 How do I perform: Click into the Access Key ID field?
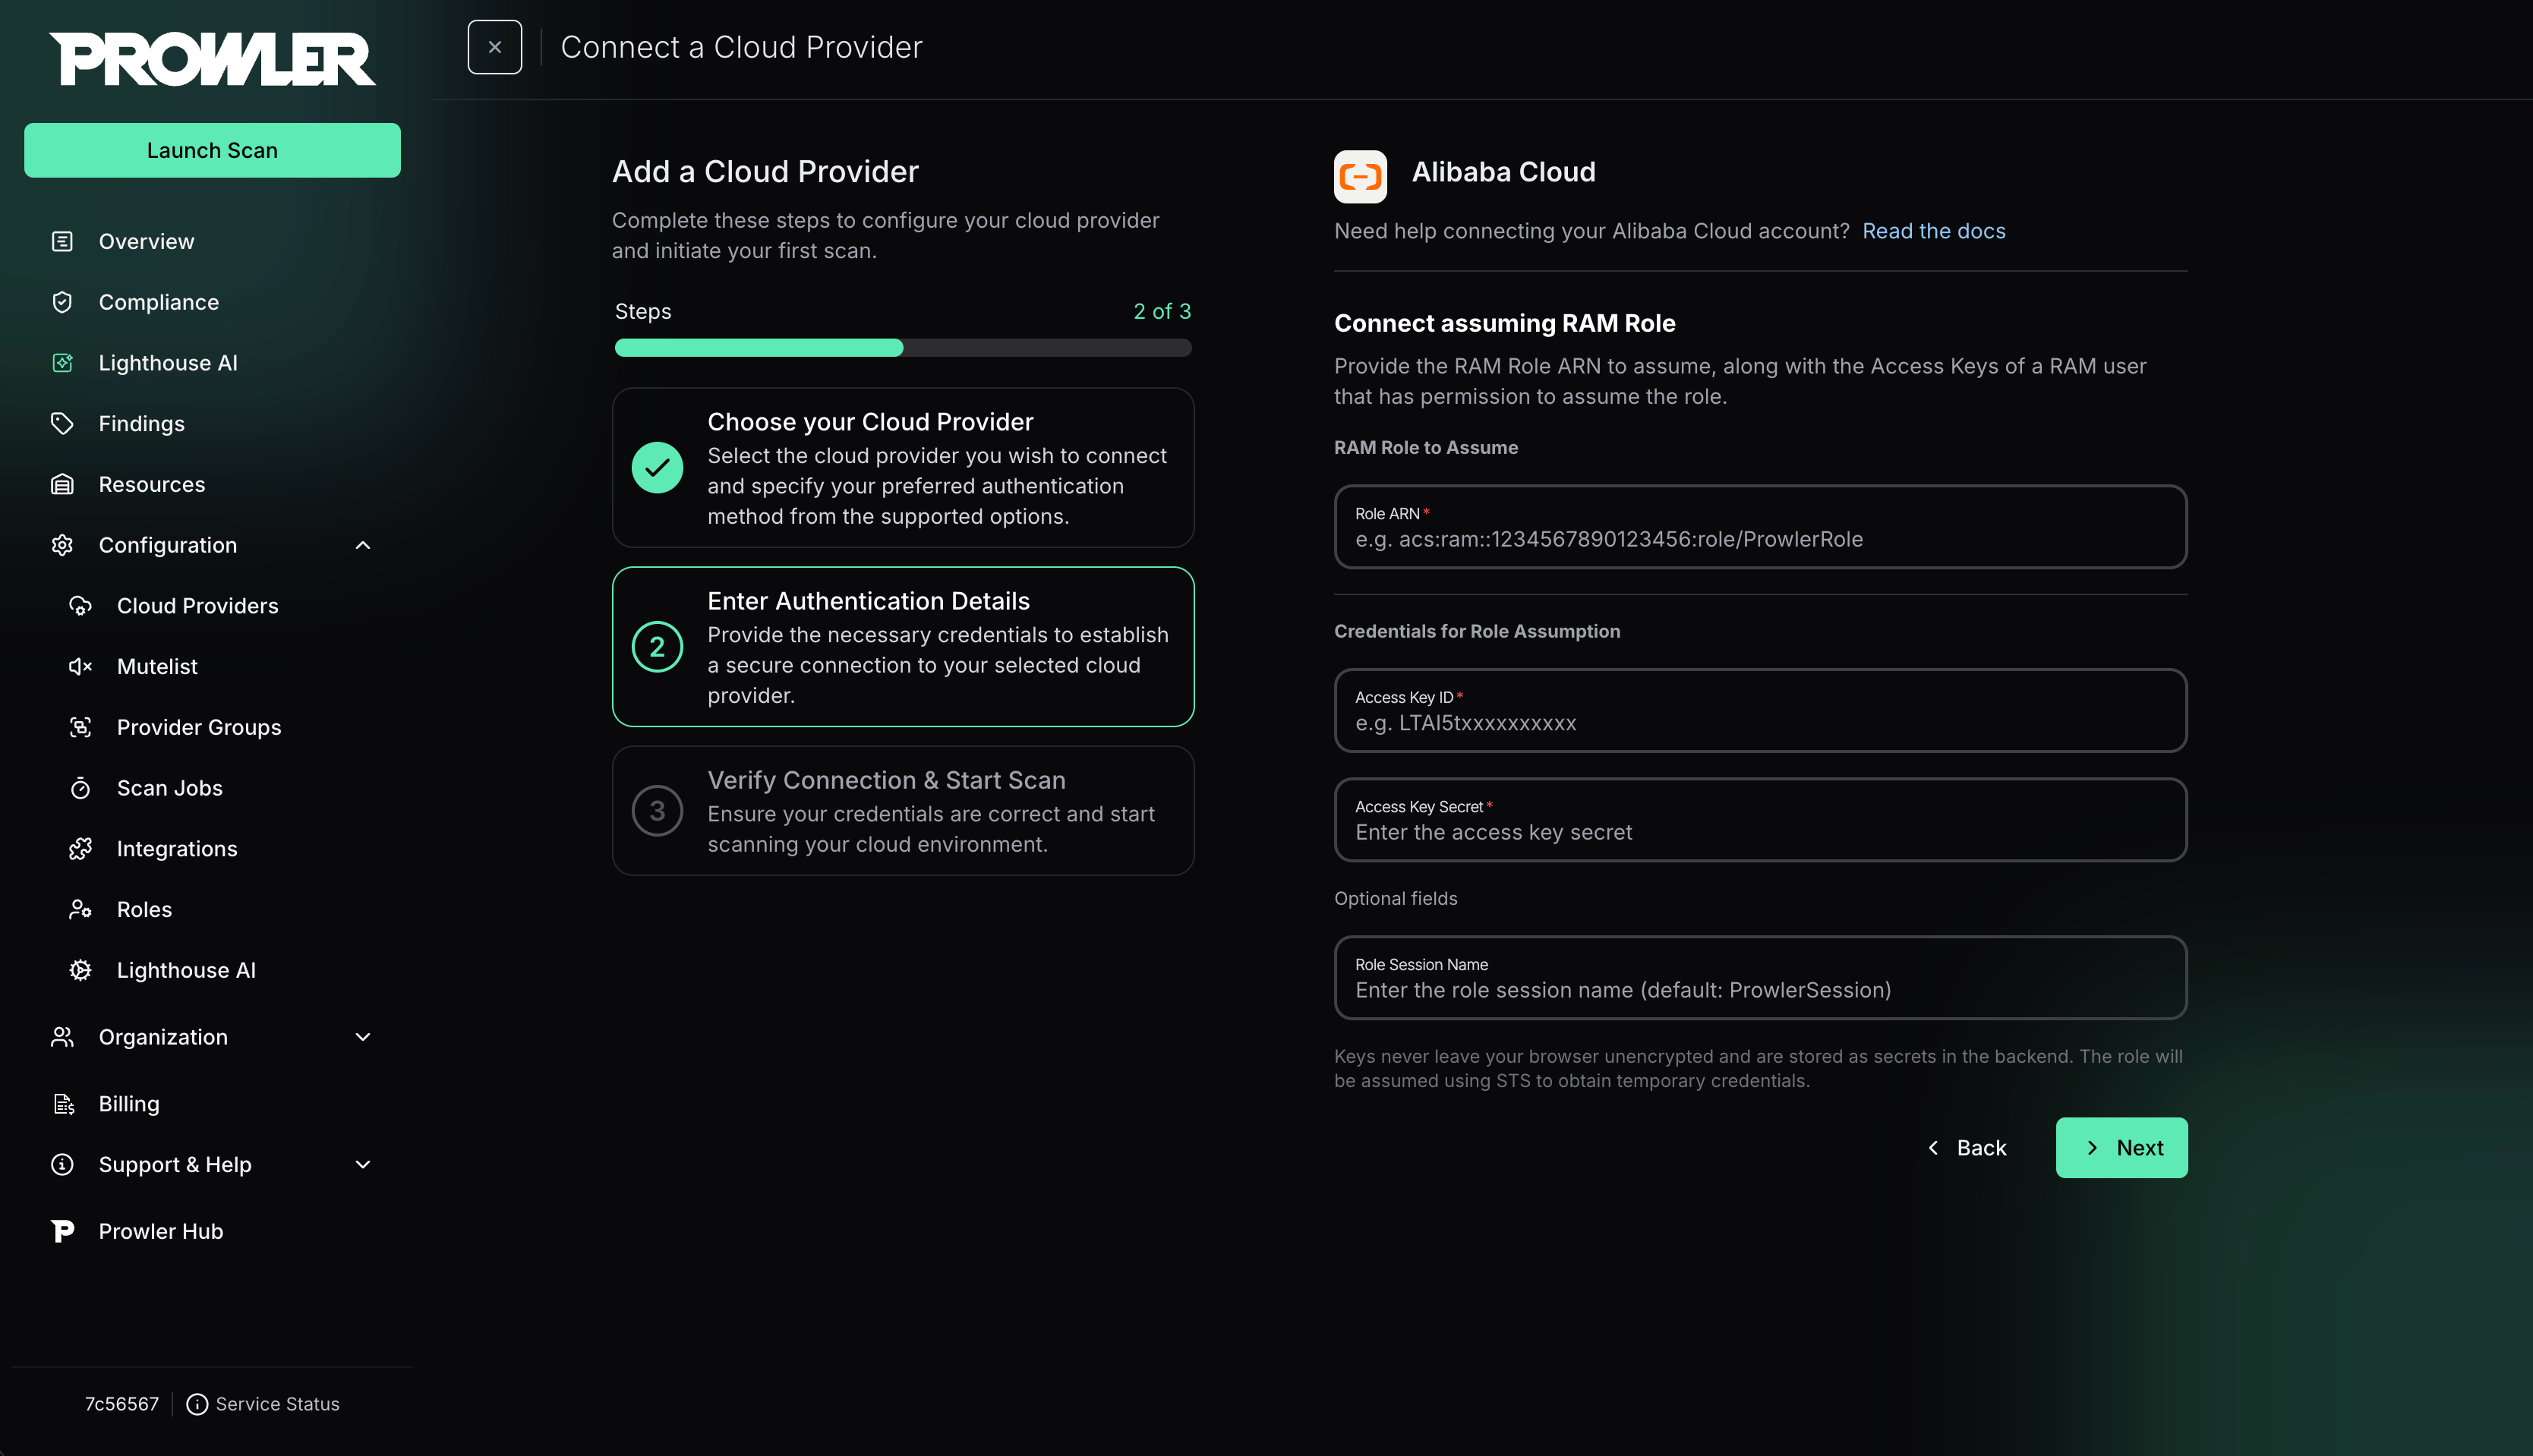click(1760, 710)
